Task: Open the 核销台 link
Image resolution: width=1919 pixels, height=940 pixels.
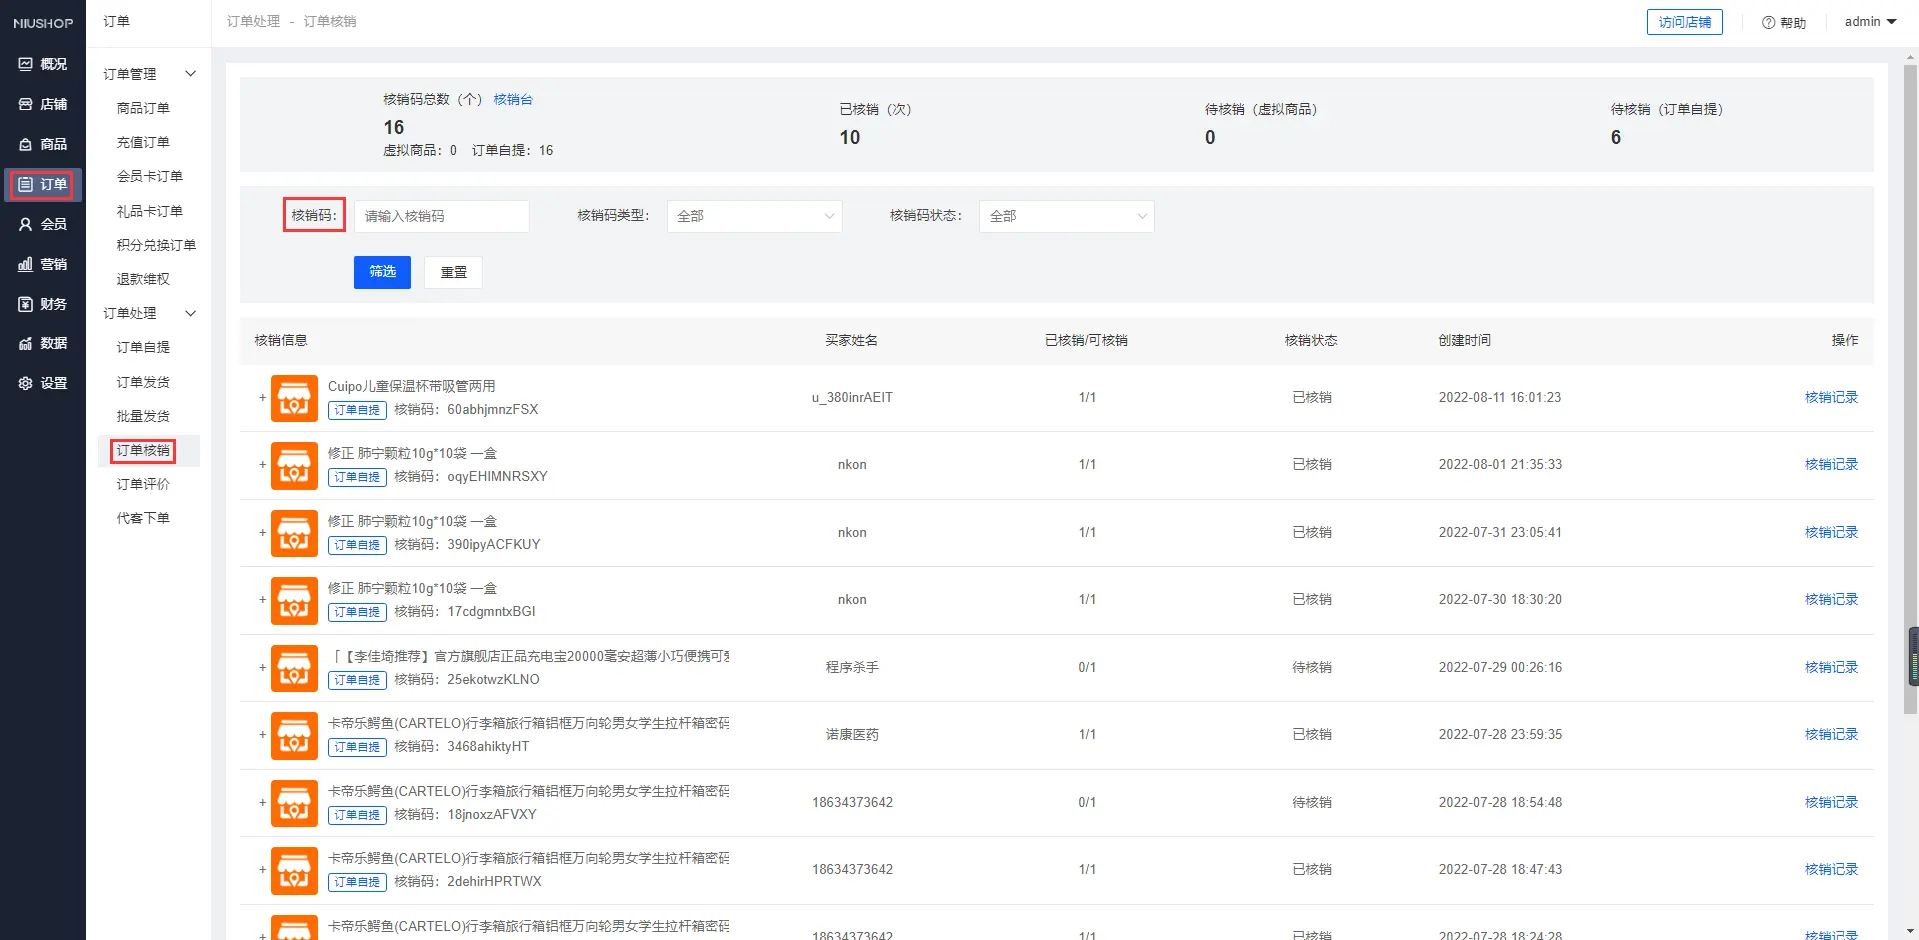Action: point(513,99)
